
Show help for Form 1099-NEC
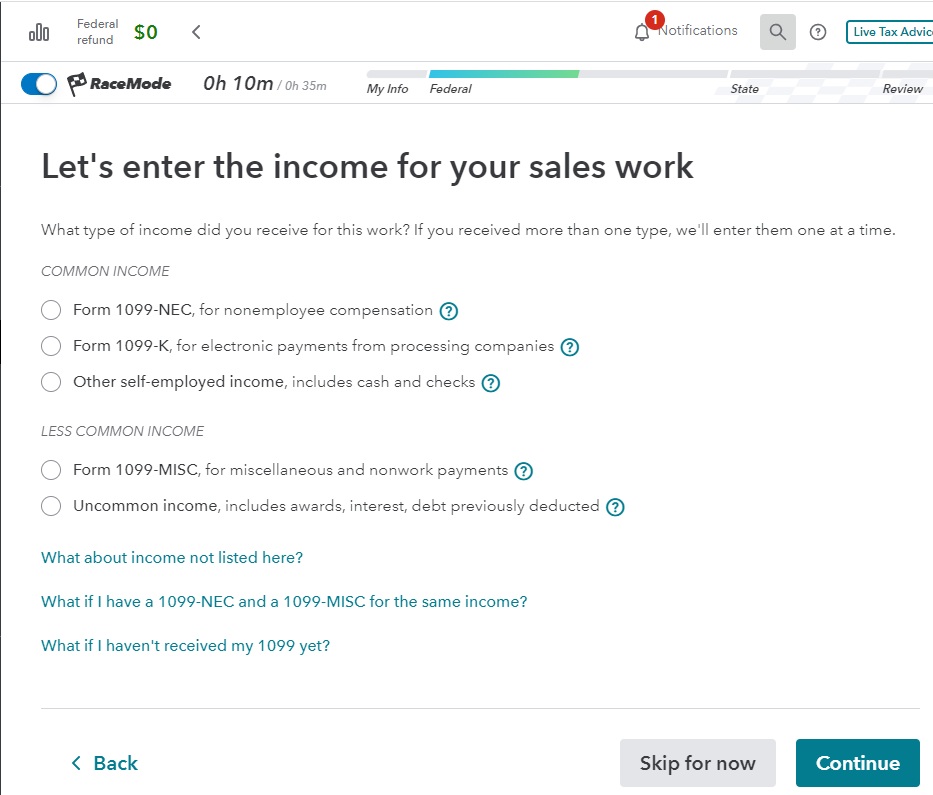[449, 311]
